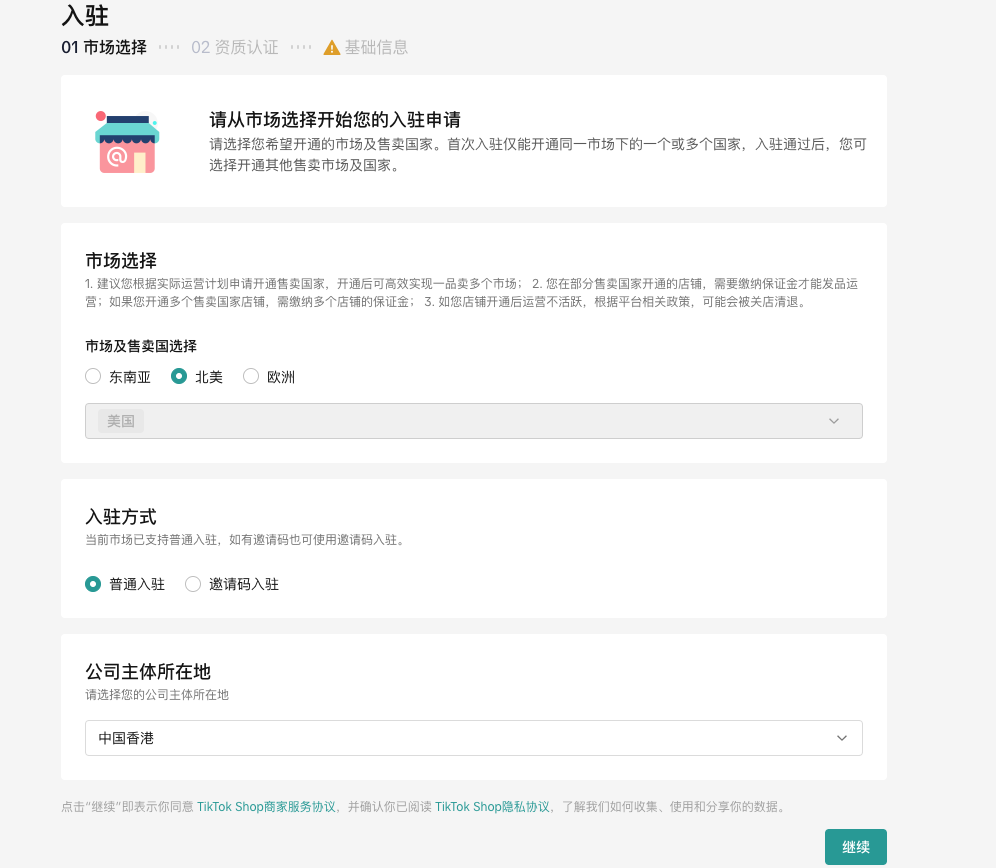Viewport: 996px width, 868px height.
Task: Expand the country selector under 市场及售卖国选择
Action: tap(474, 420)
